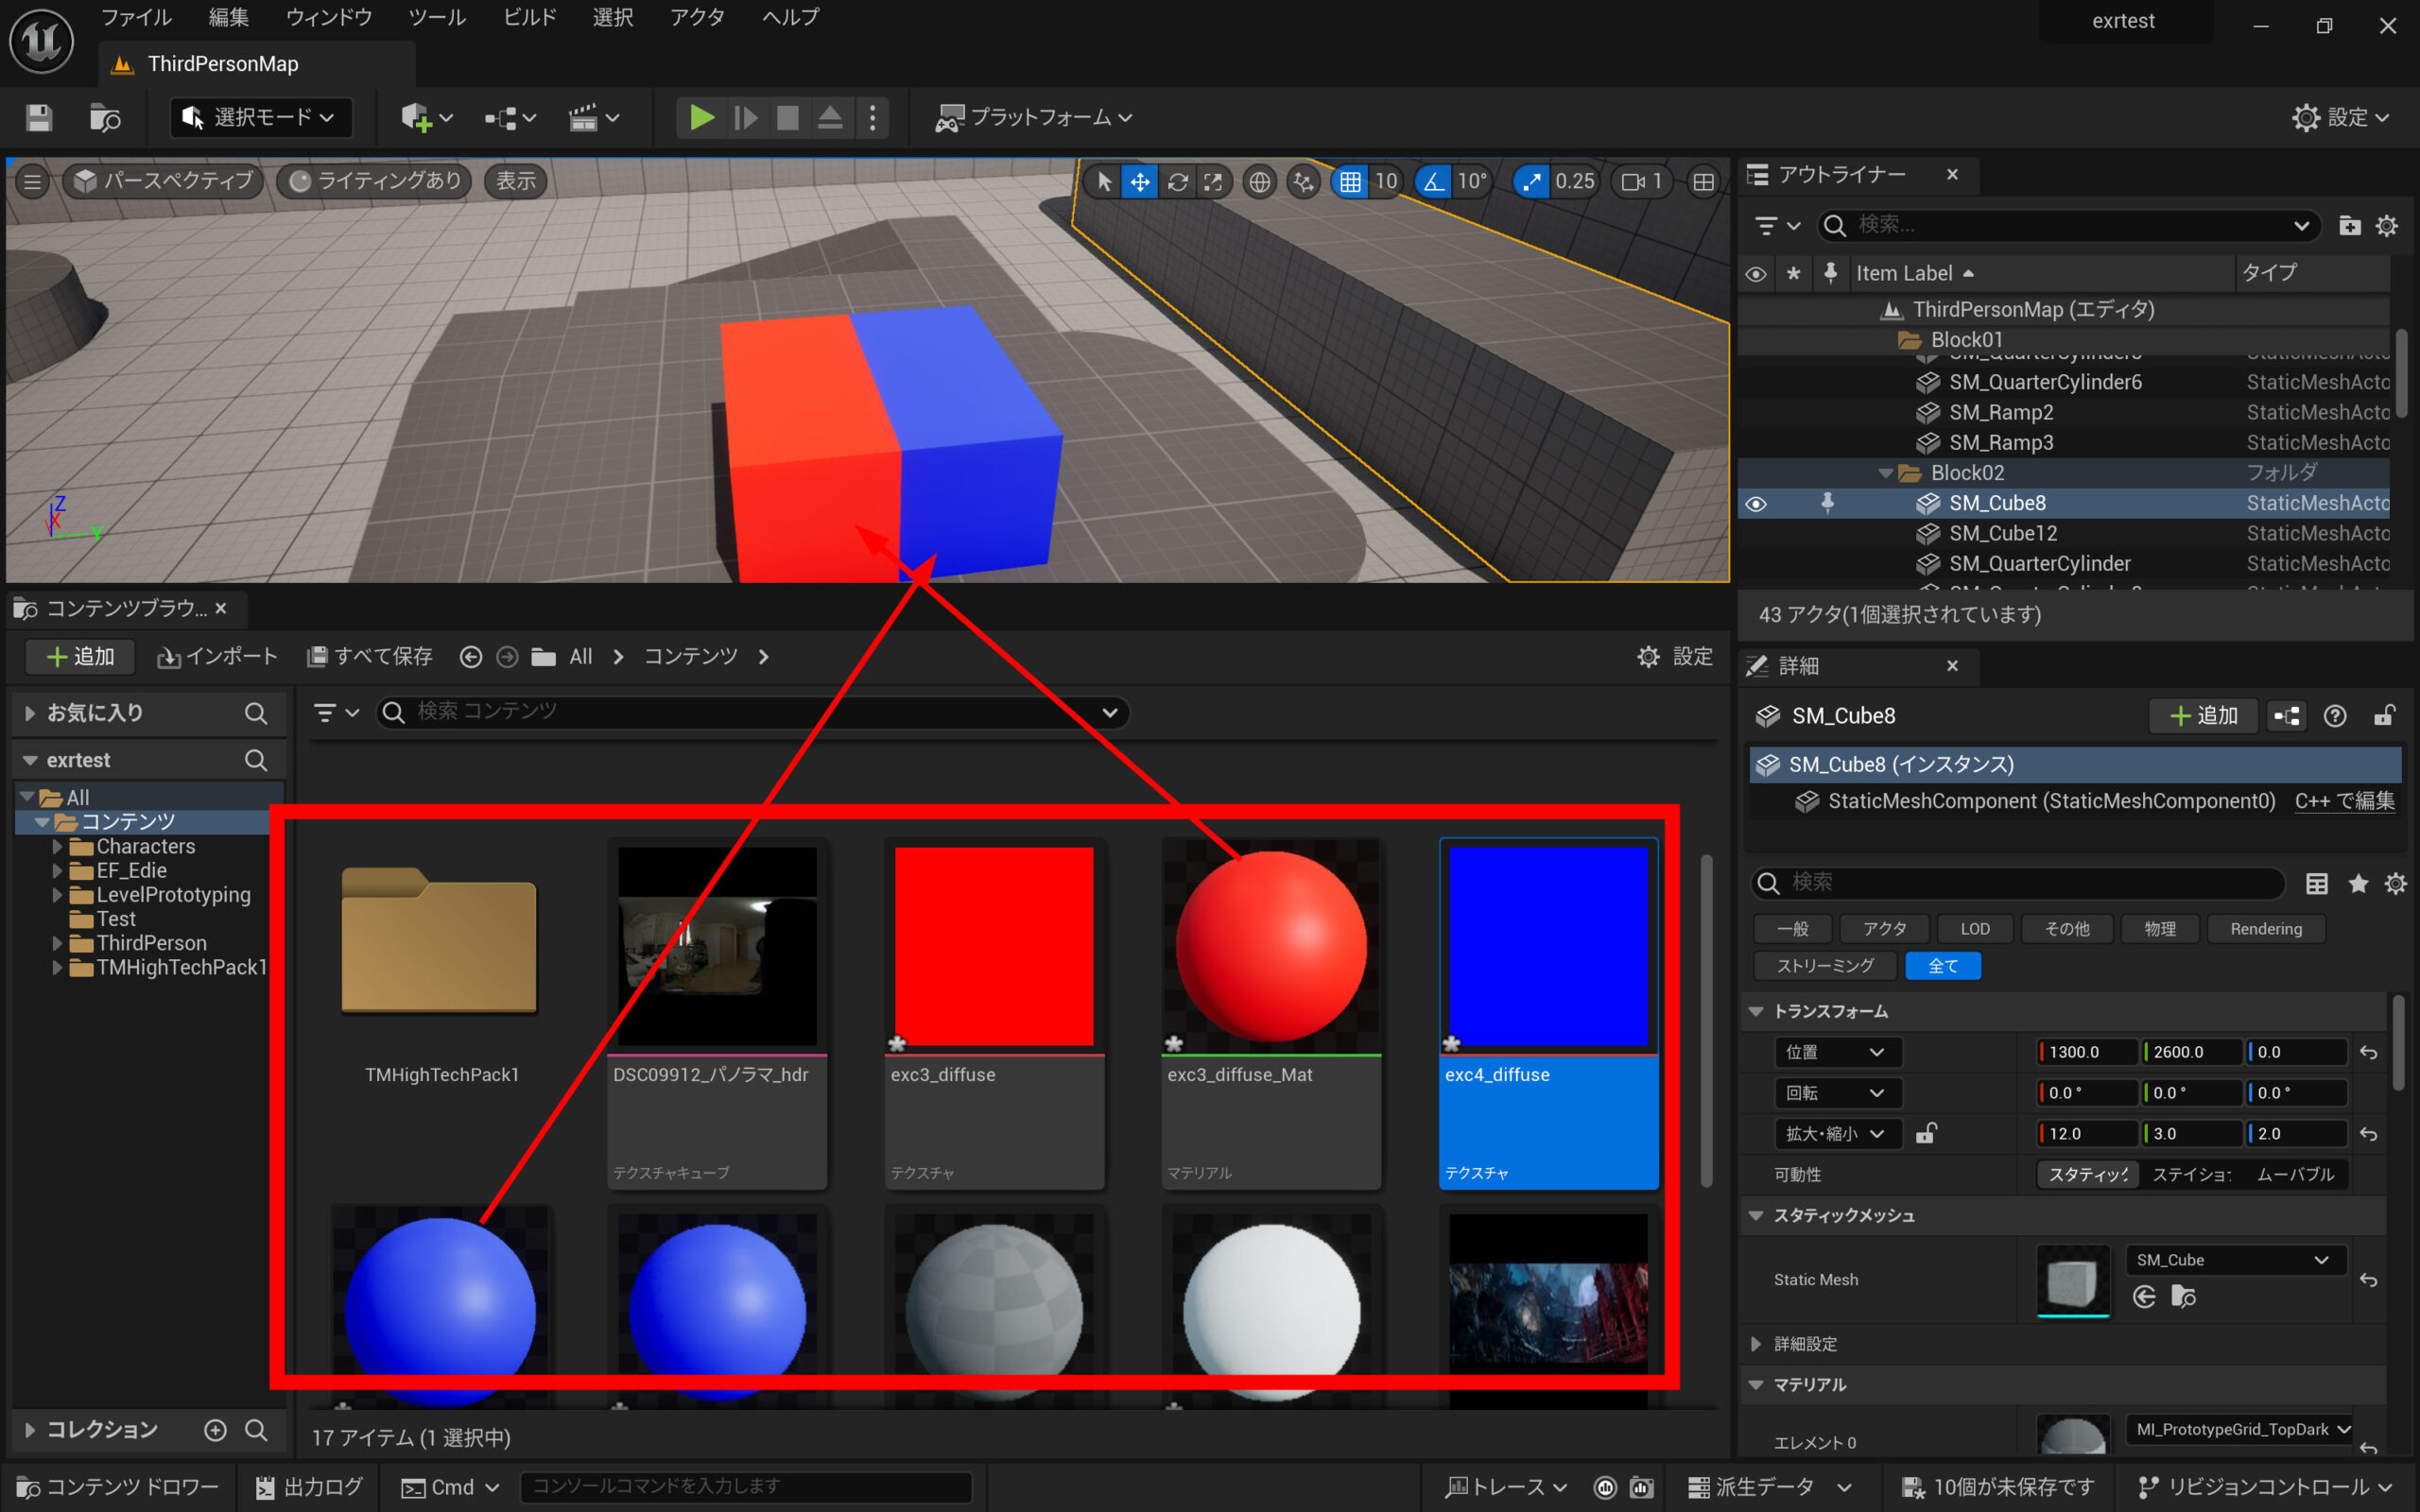Viewport: 2420px width, 1512px height.
Task: Click the Browse to asset in Content Browser icon
Action: click(x=2183, y=1297)
